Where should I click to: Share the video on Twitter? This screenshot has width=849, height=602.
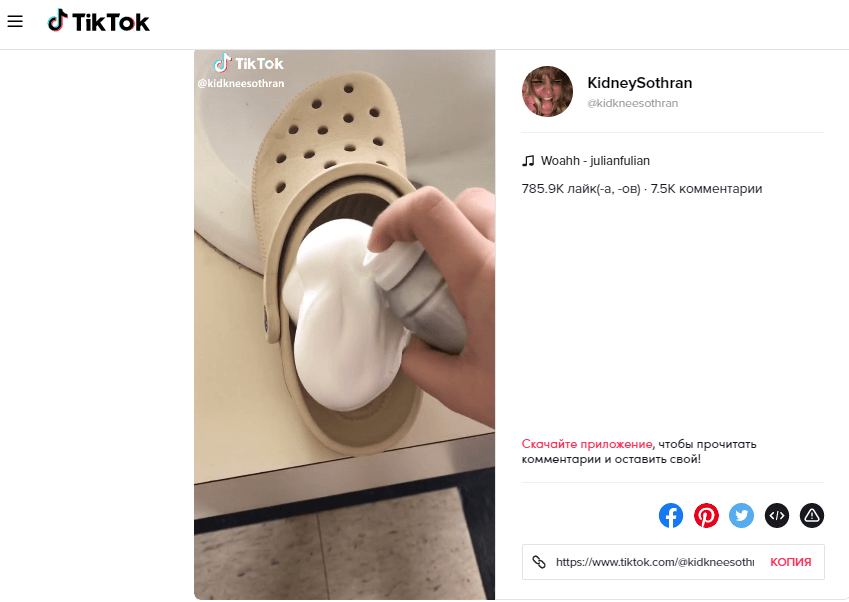tap(741, 515)
